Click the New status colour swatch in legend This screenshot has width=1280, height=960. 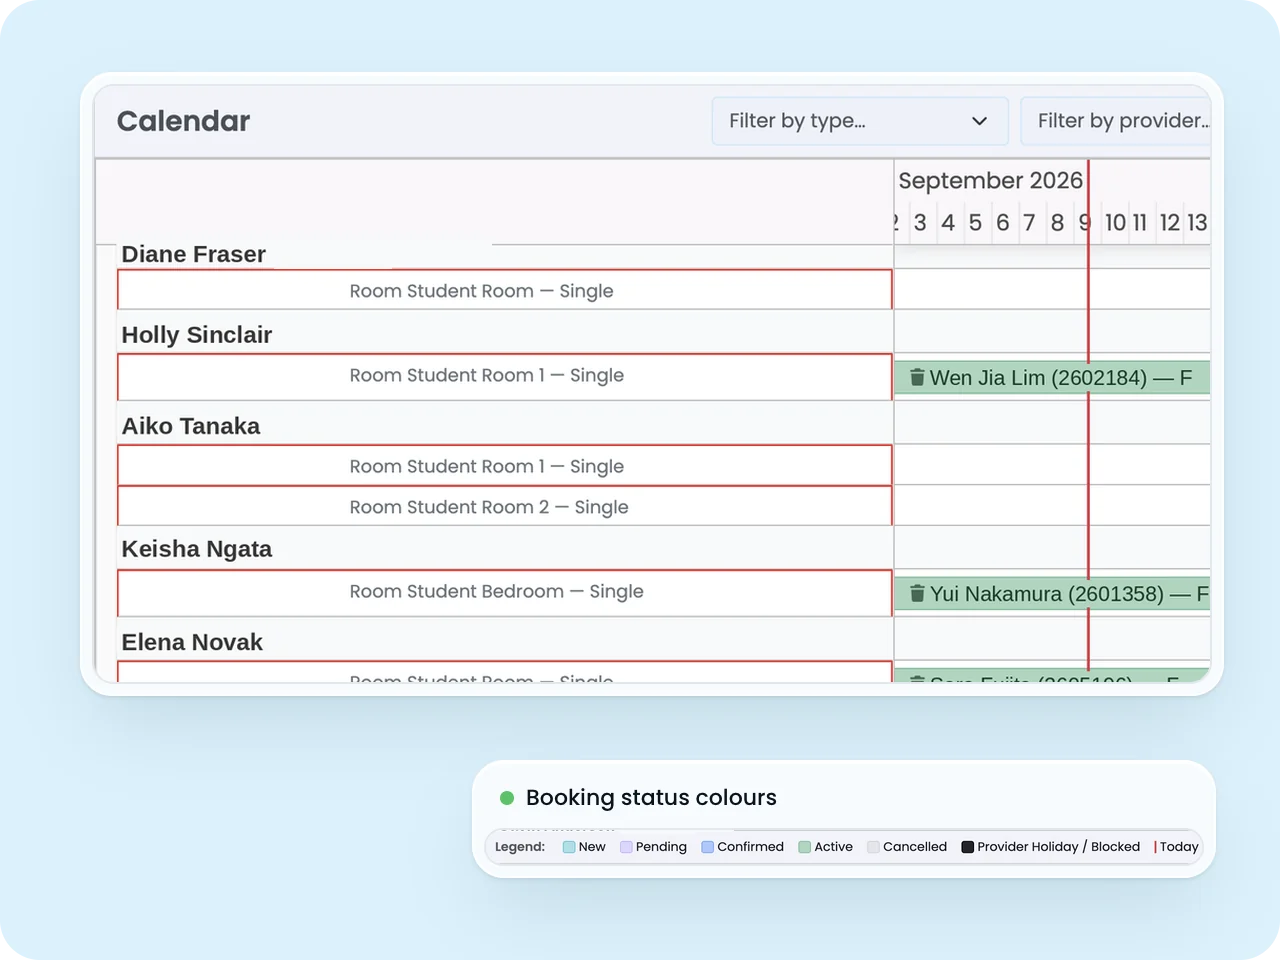coord(569,847)
